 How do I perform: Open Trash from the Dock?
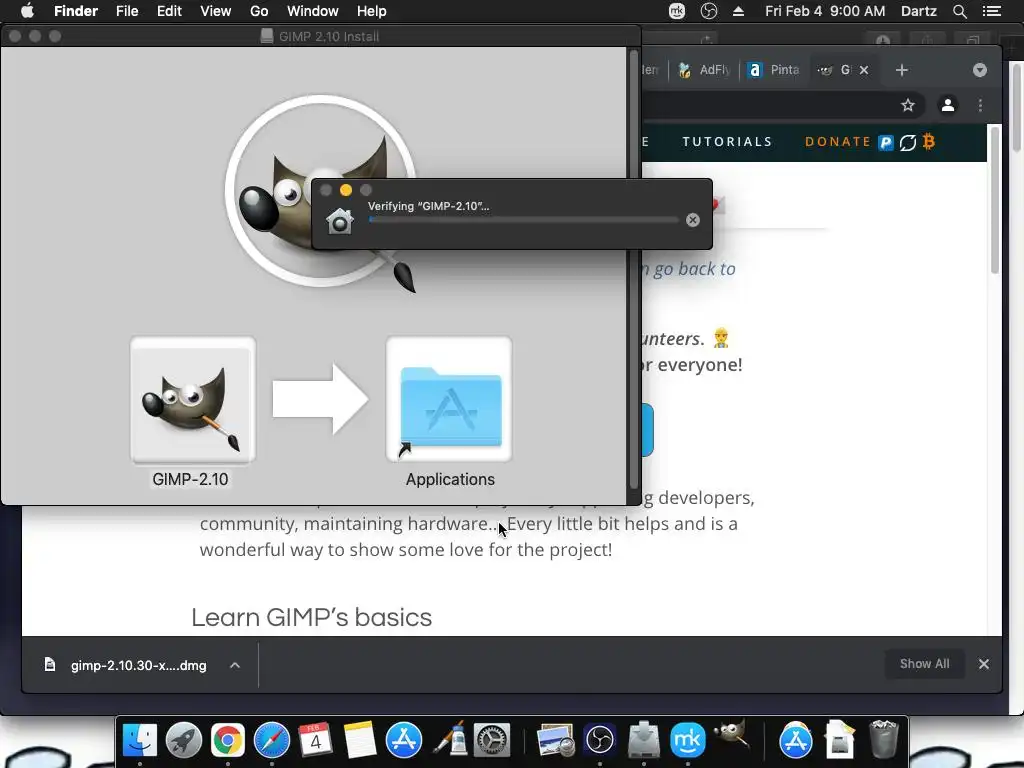pos(883,741)
